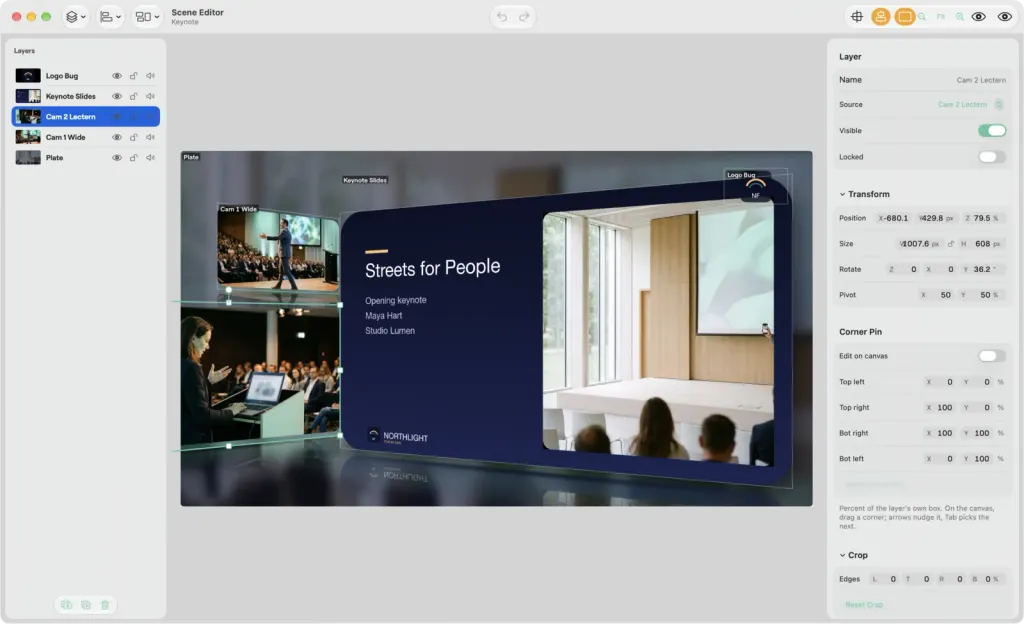This screenshot has height=624, width=1024.
Task: Click the duplicate layer icon
Action: tap(86, 605)
